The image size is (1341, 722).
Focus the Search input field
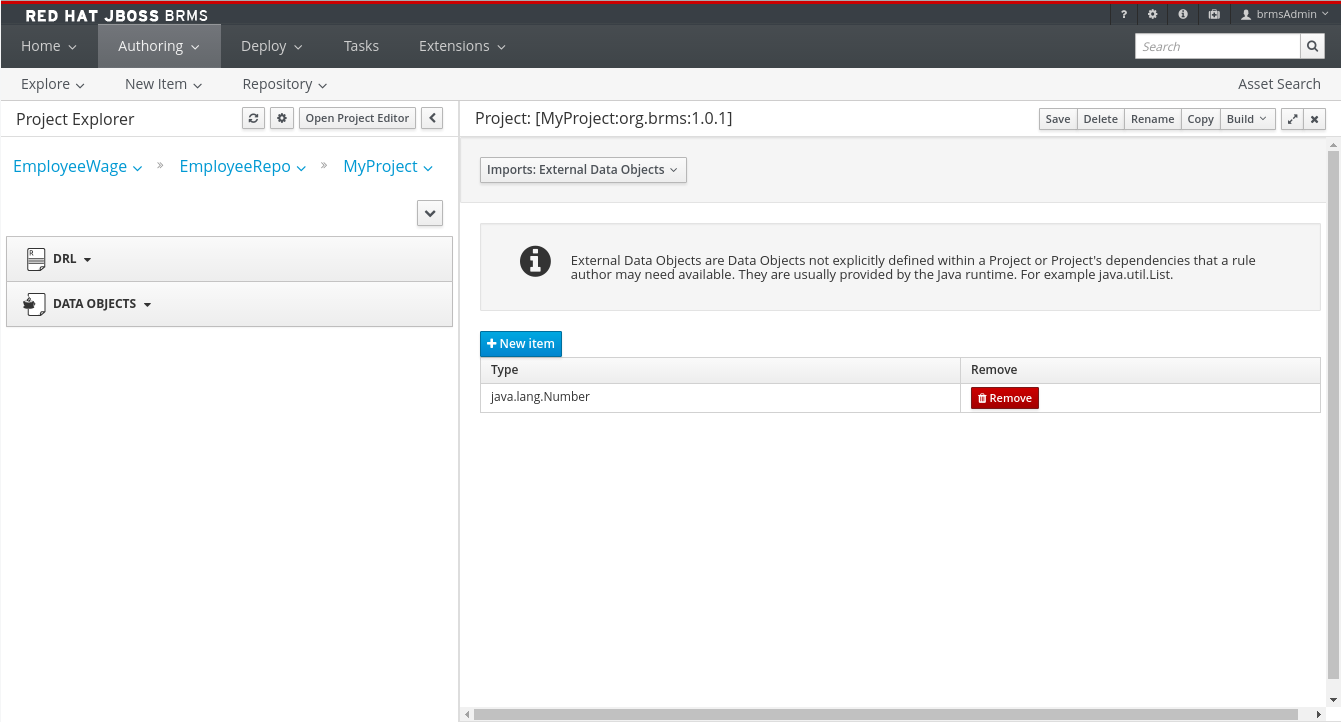click(x=1217, y=46)
